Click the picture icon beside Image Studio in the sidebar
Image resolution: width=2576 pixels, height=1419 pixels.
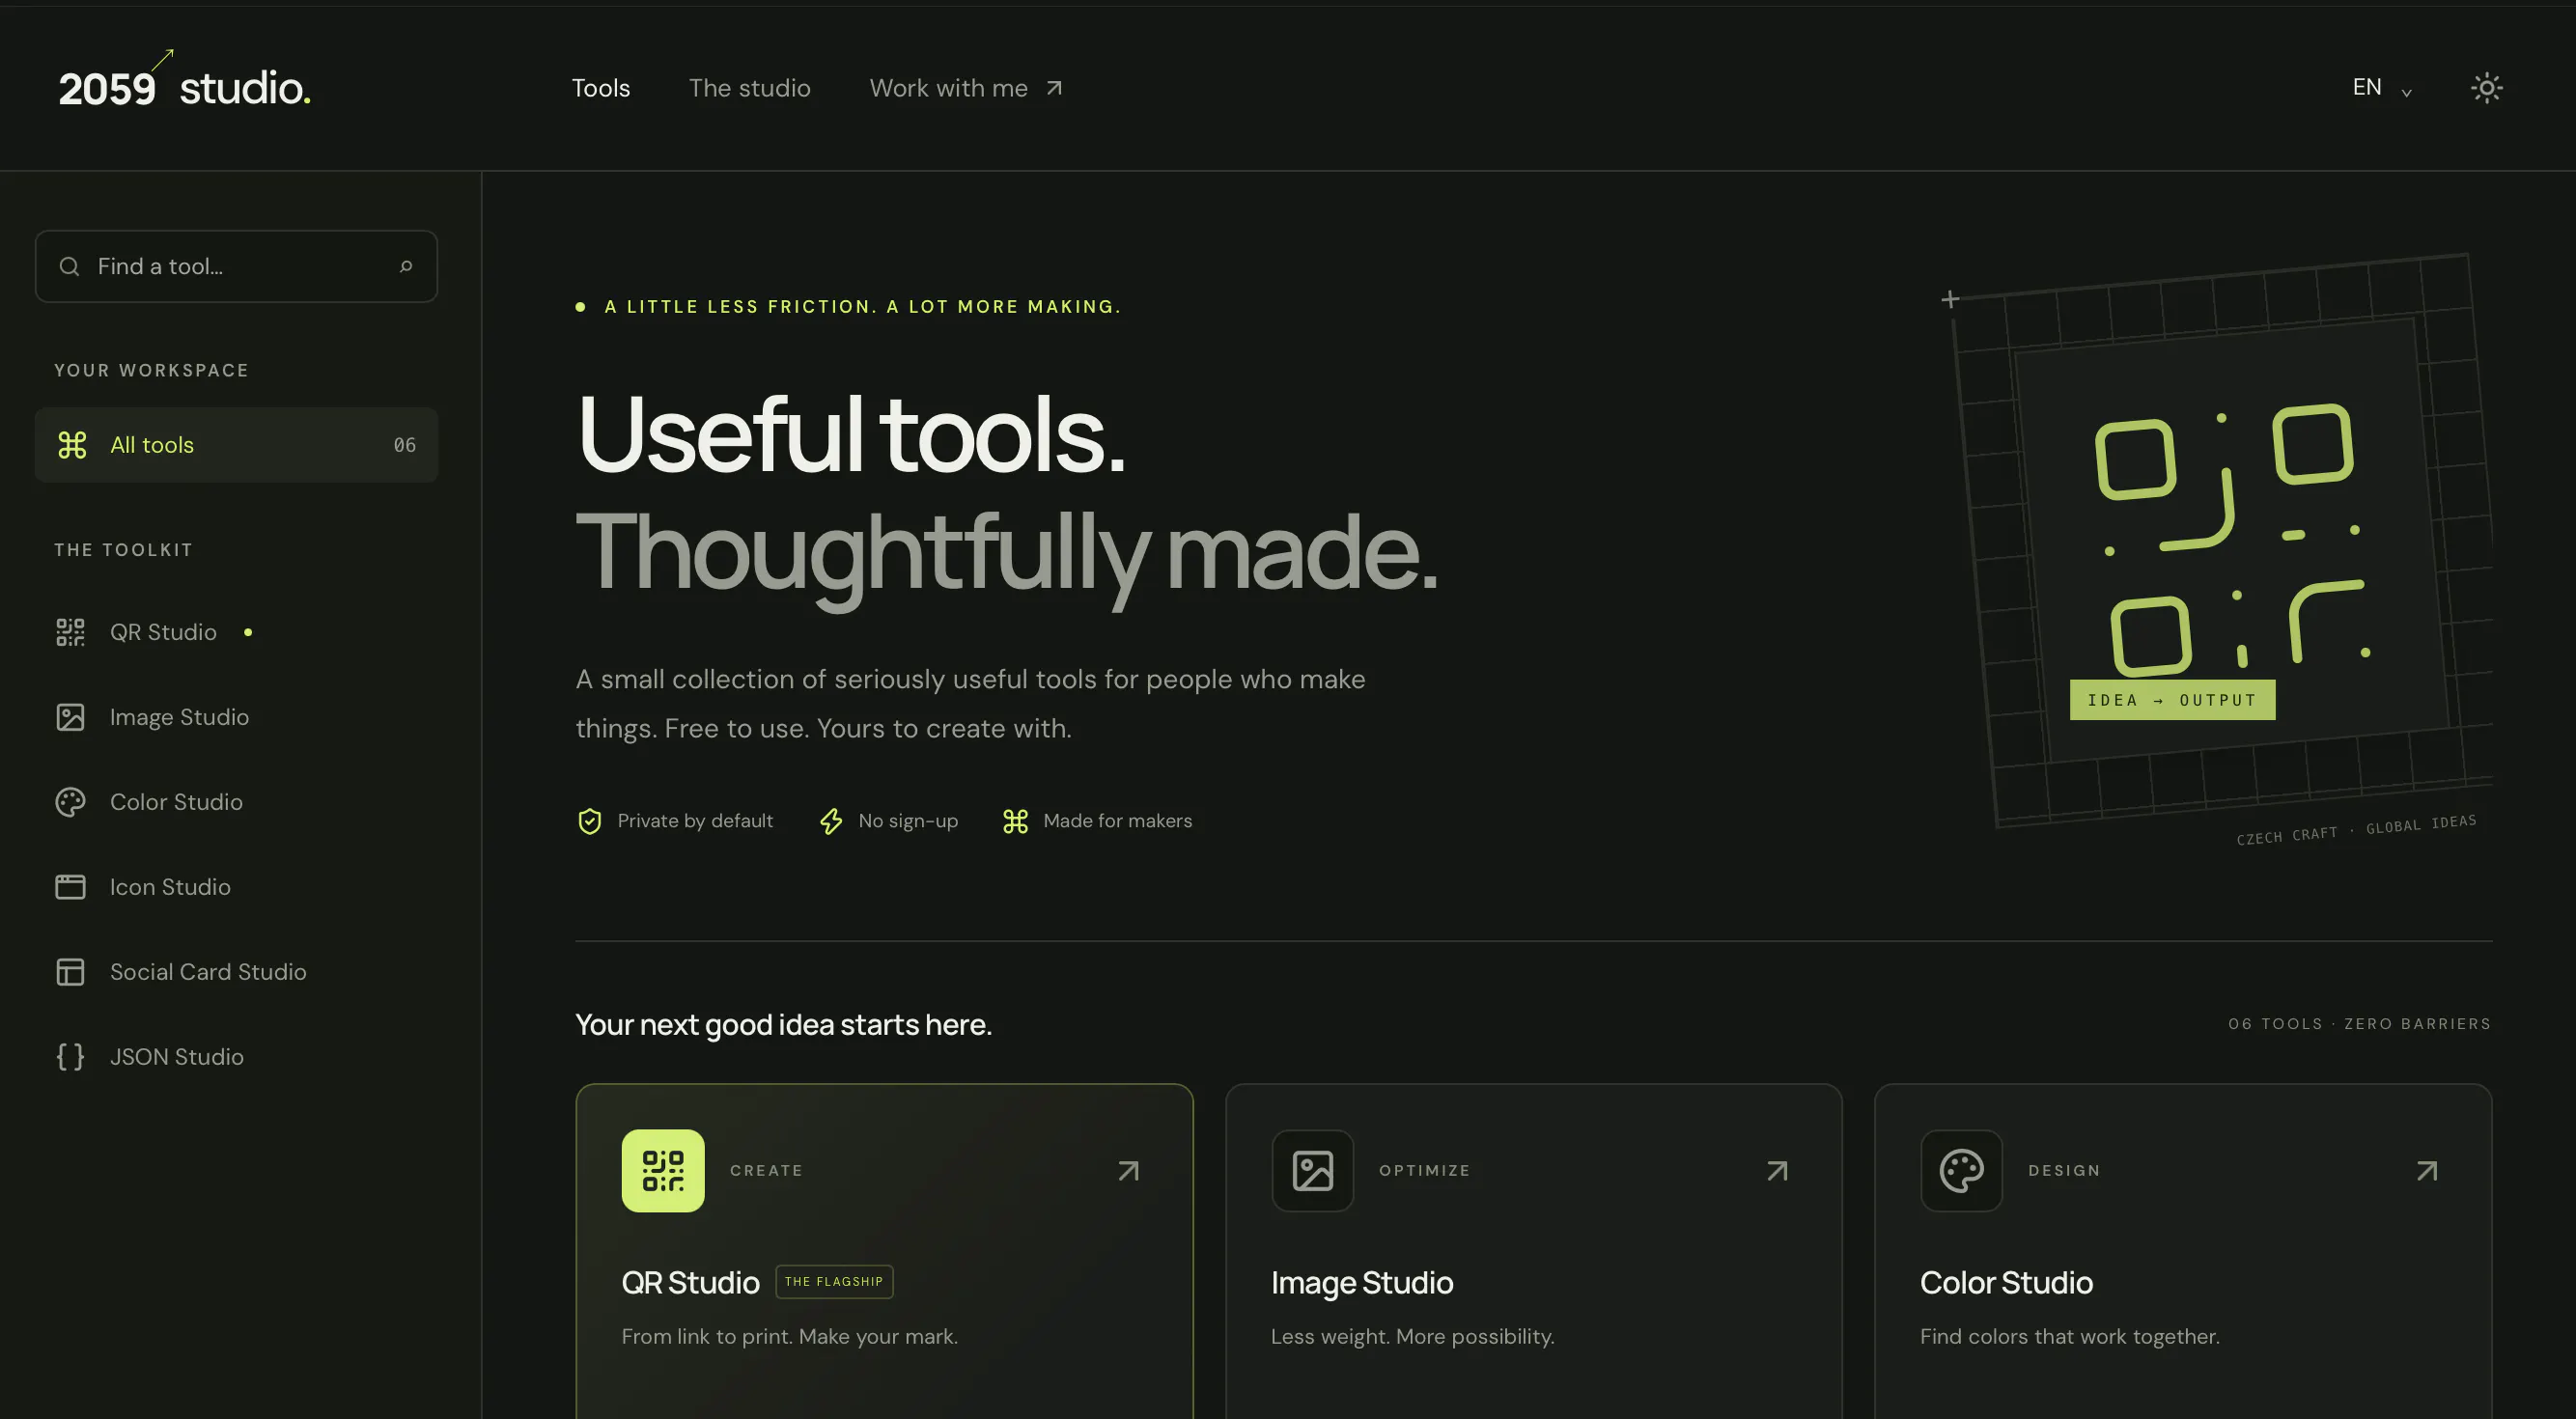tap(70, 717)
